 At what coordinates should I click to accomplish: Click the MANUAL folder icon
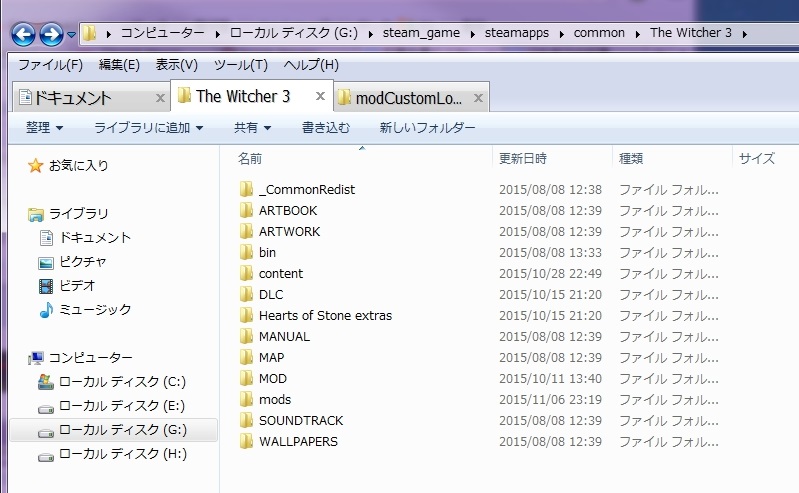pos(246,336)
